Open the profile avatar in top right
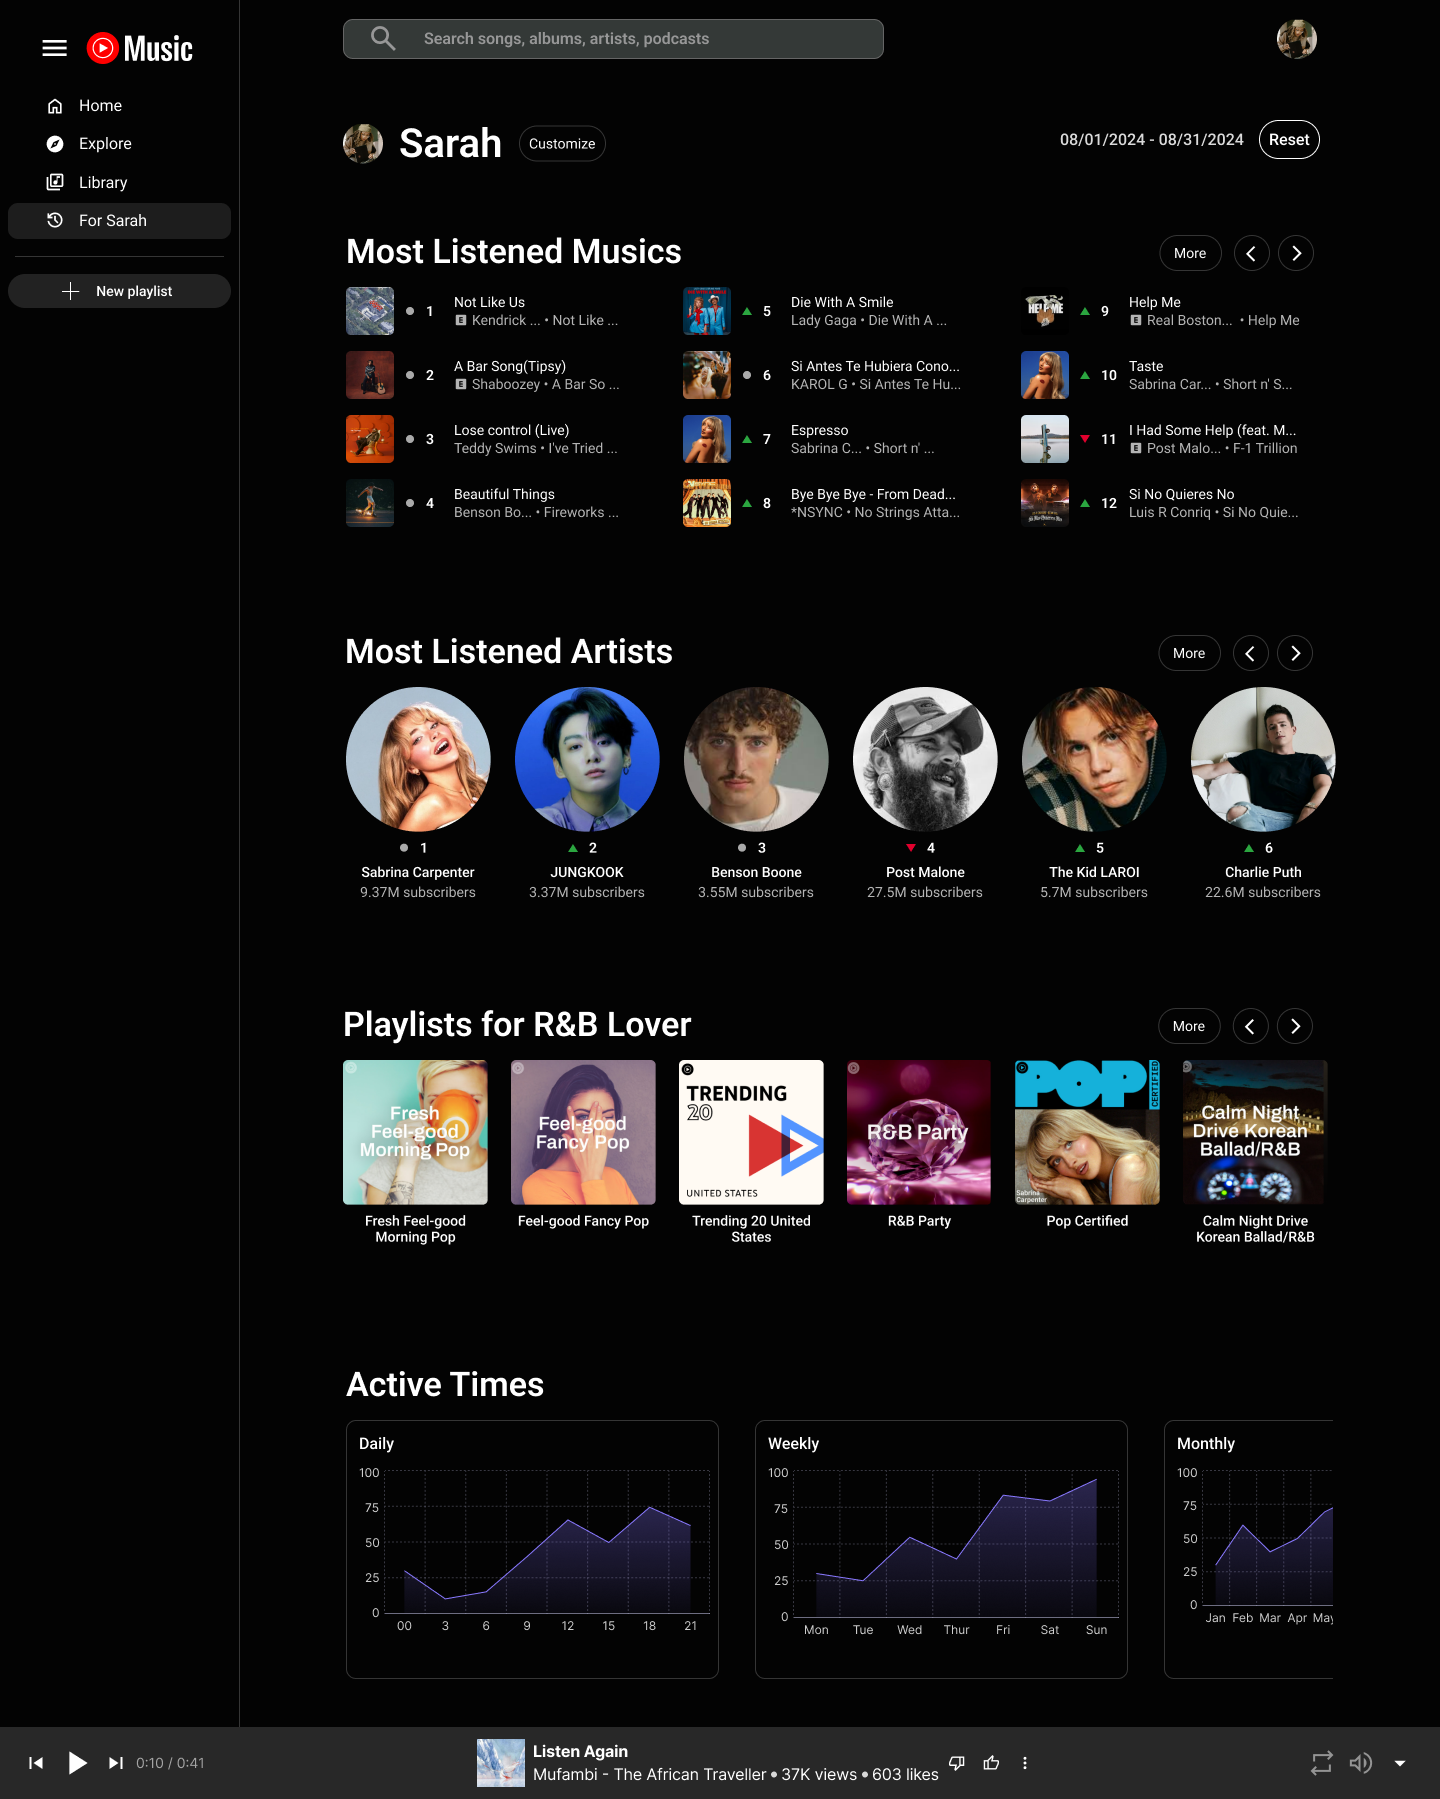 [1296, 39]
